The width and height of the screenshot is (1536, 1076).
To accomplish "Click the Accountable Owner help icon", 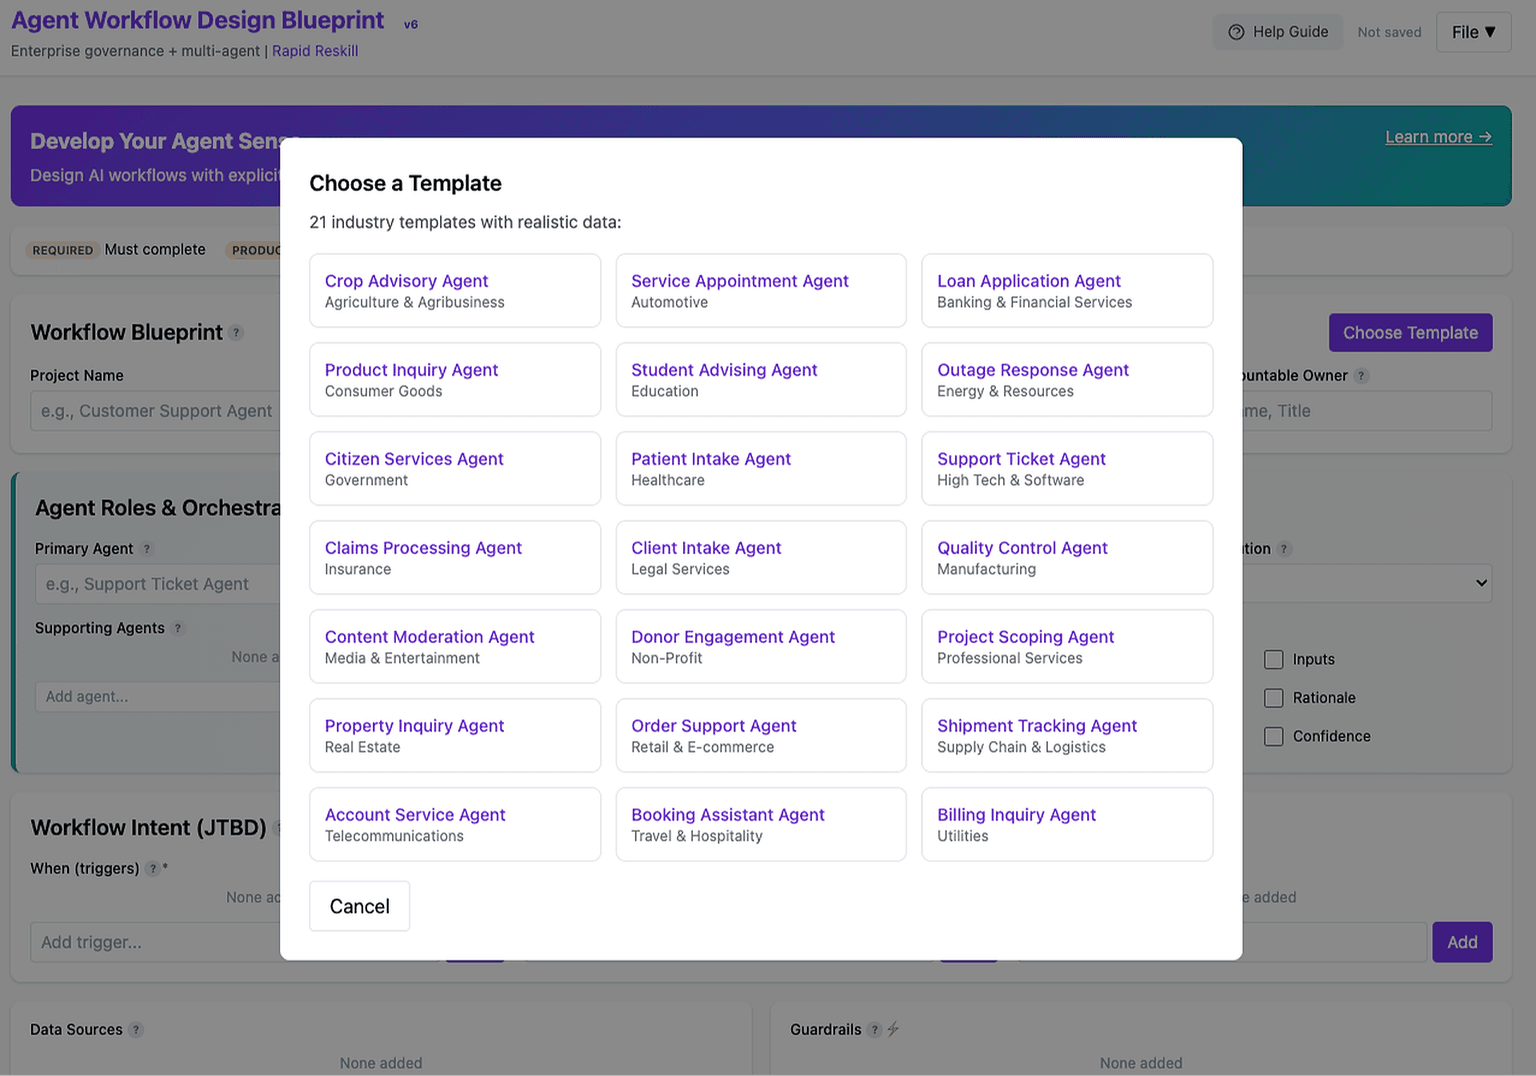I will (1362, 375).
